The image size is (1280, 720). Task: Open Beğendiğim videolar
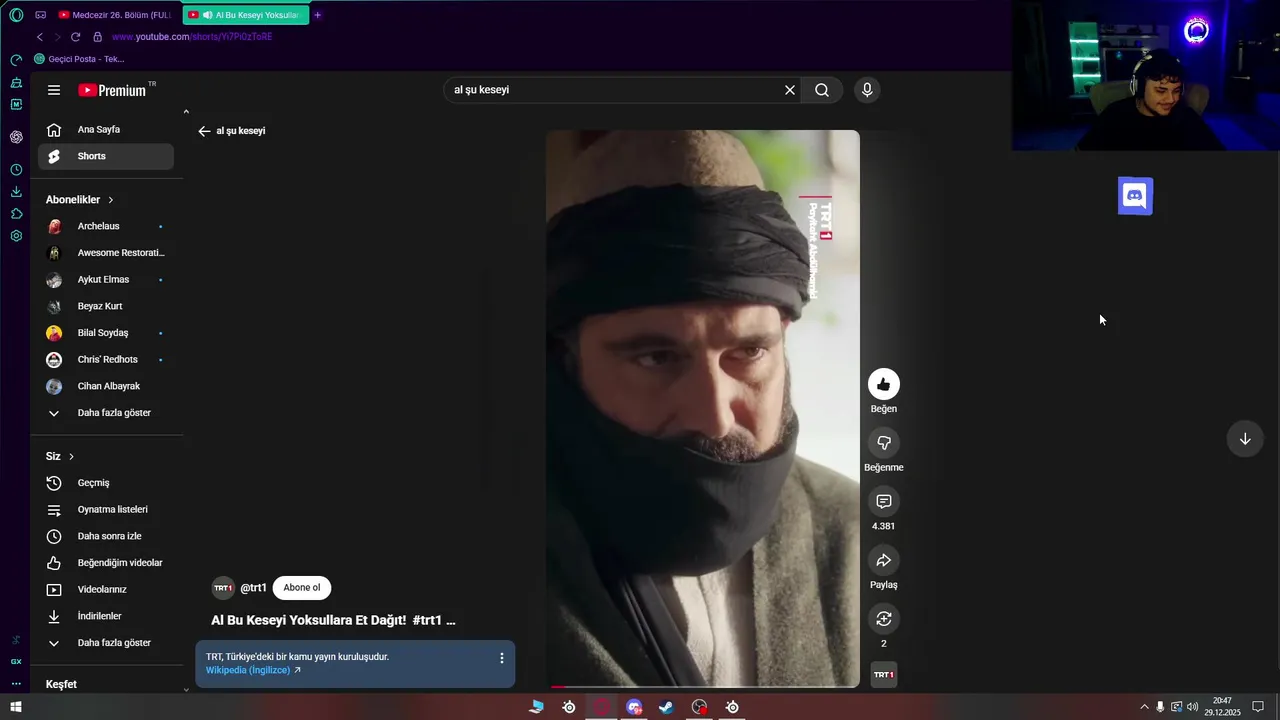click(106, 563)
